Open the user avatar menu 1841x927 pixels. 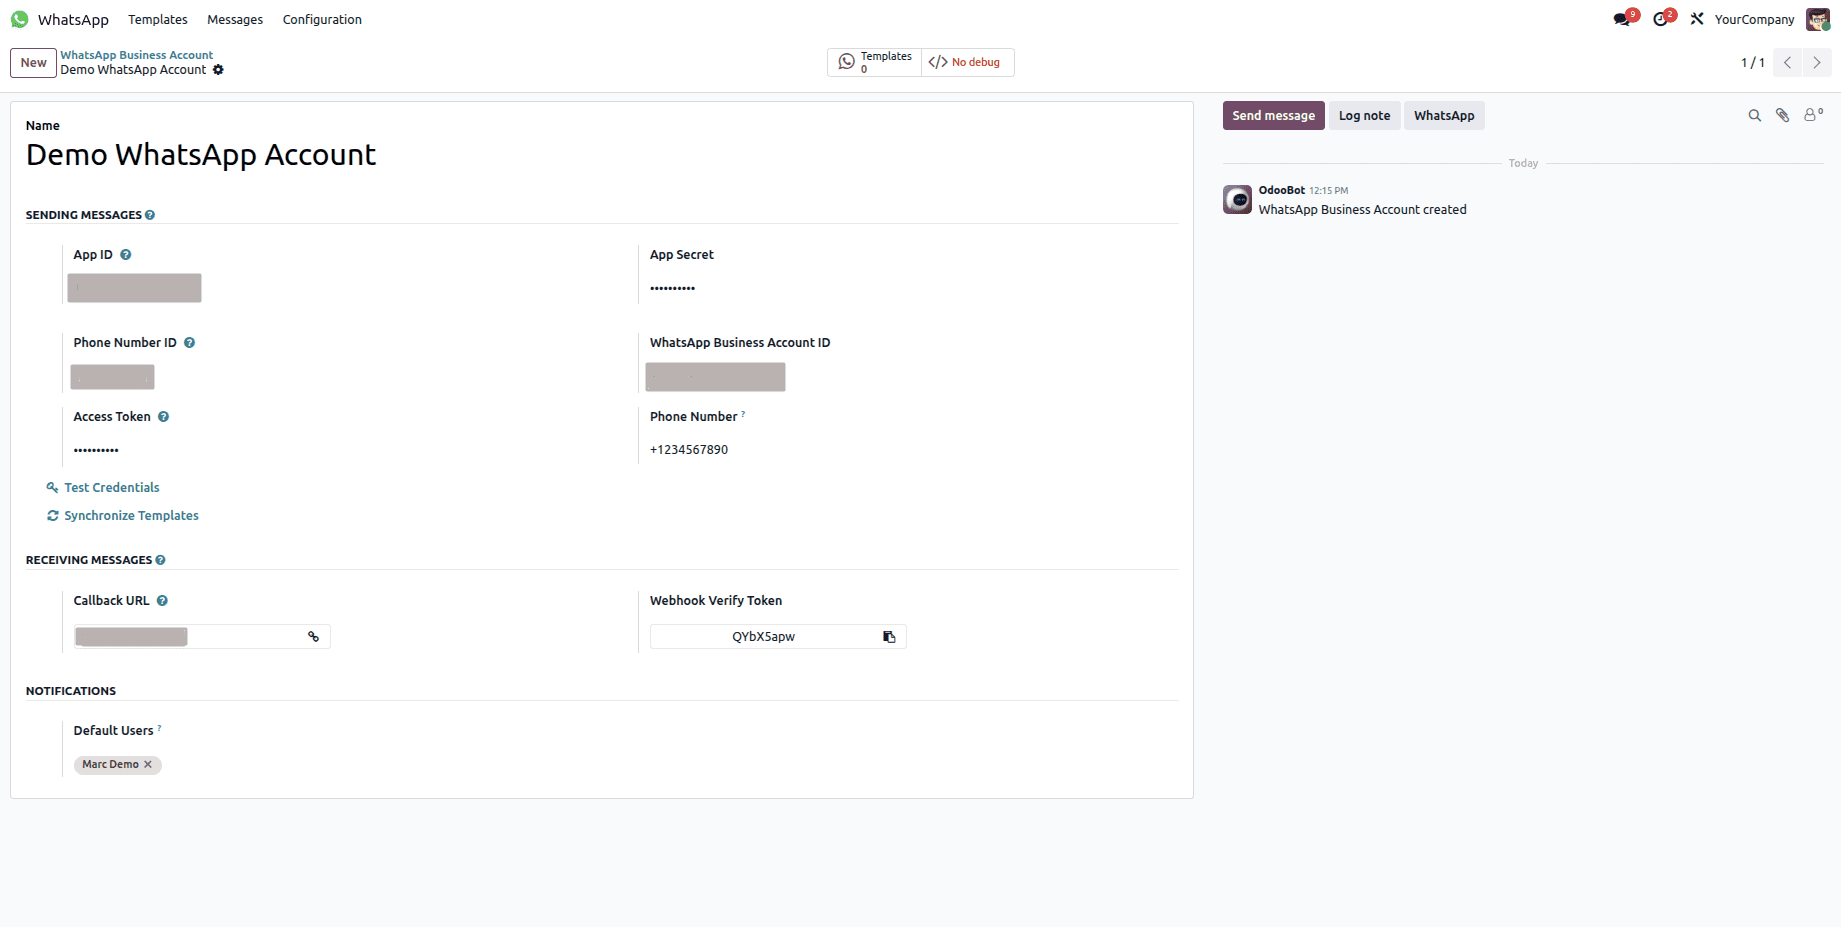pyautogui.click(x=1818, y=19)
